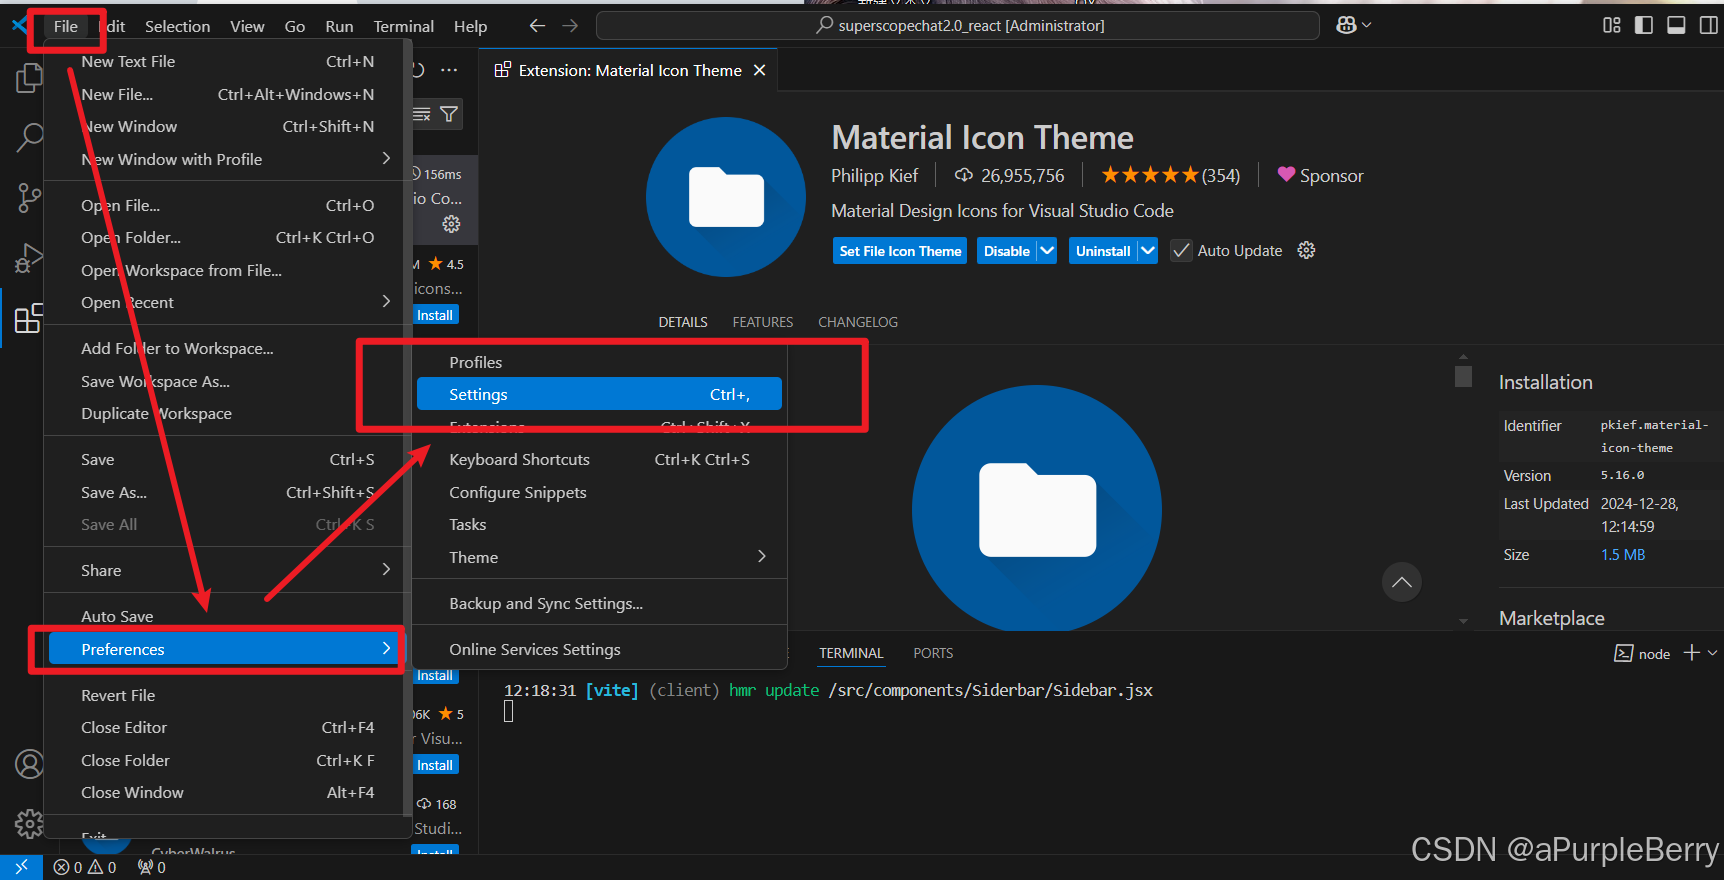This screenshot has width=1724, height=880.
Task: Switch to the FEATURES tab
Action: tap(762, 322)
